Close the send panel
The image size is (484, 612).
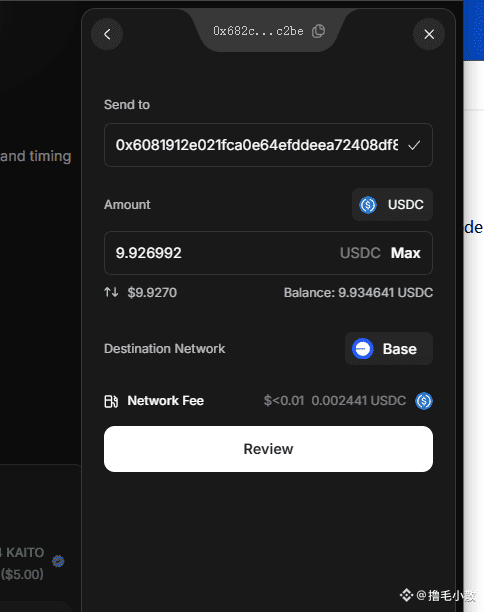click(x=429, y=34)
